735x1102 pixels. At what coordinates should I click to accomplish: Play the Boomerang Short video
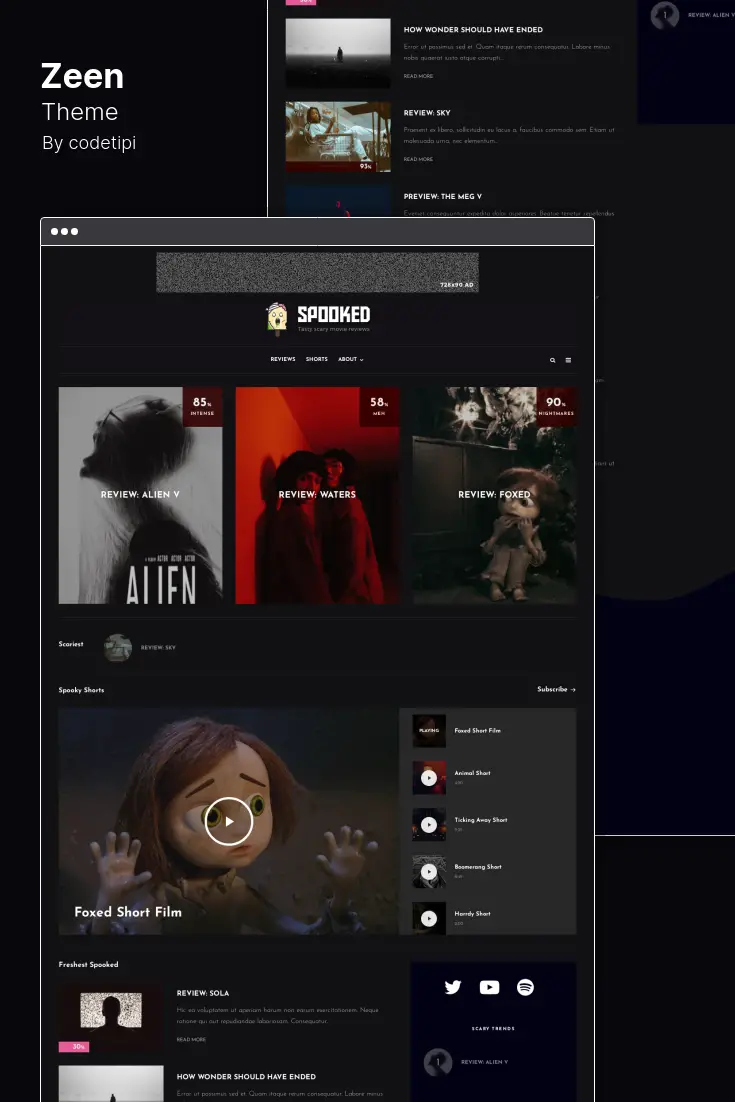pos(429,871)
